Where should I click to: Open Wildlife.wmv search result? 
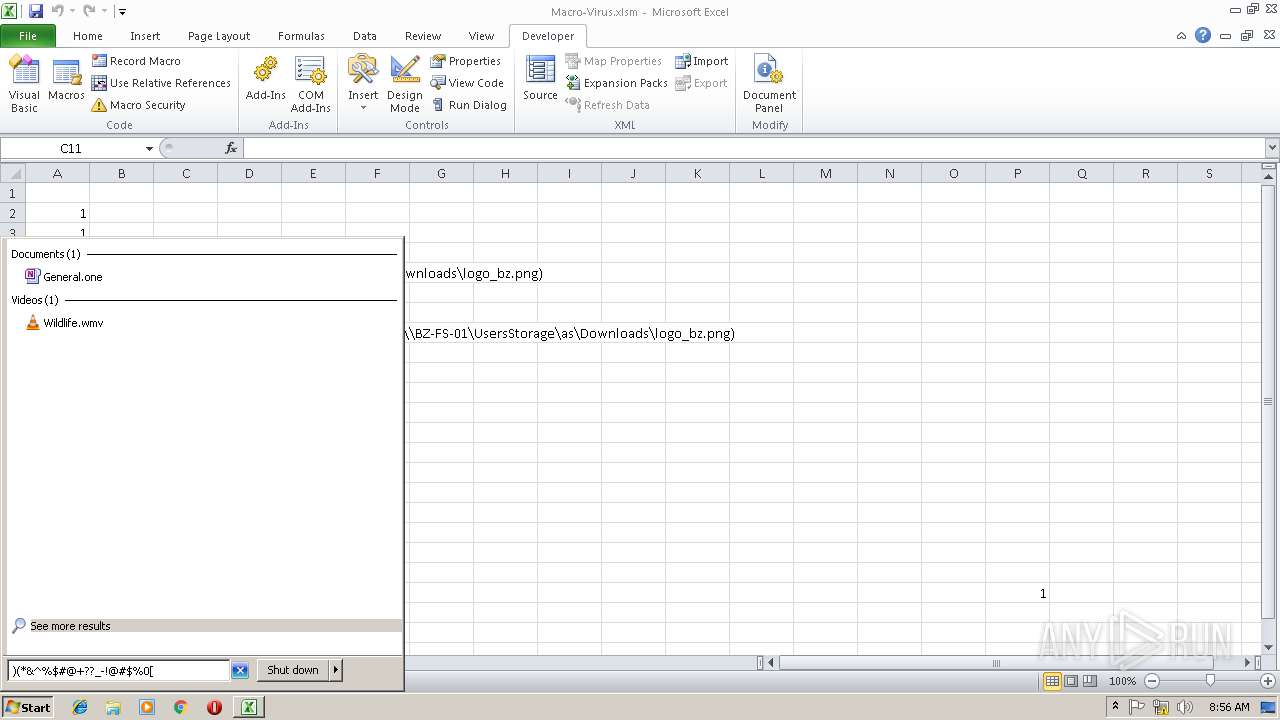pos(63,323)
